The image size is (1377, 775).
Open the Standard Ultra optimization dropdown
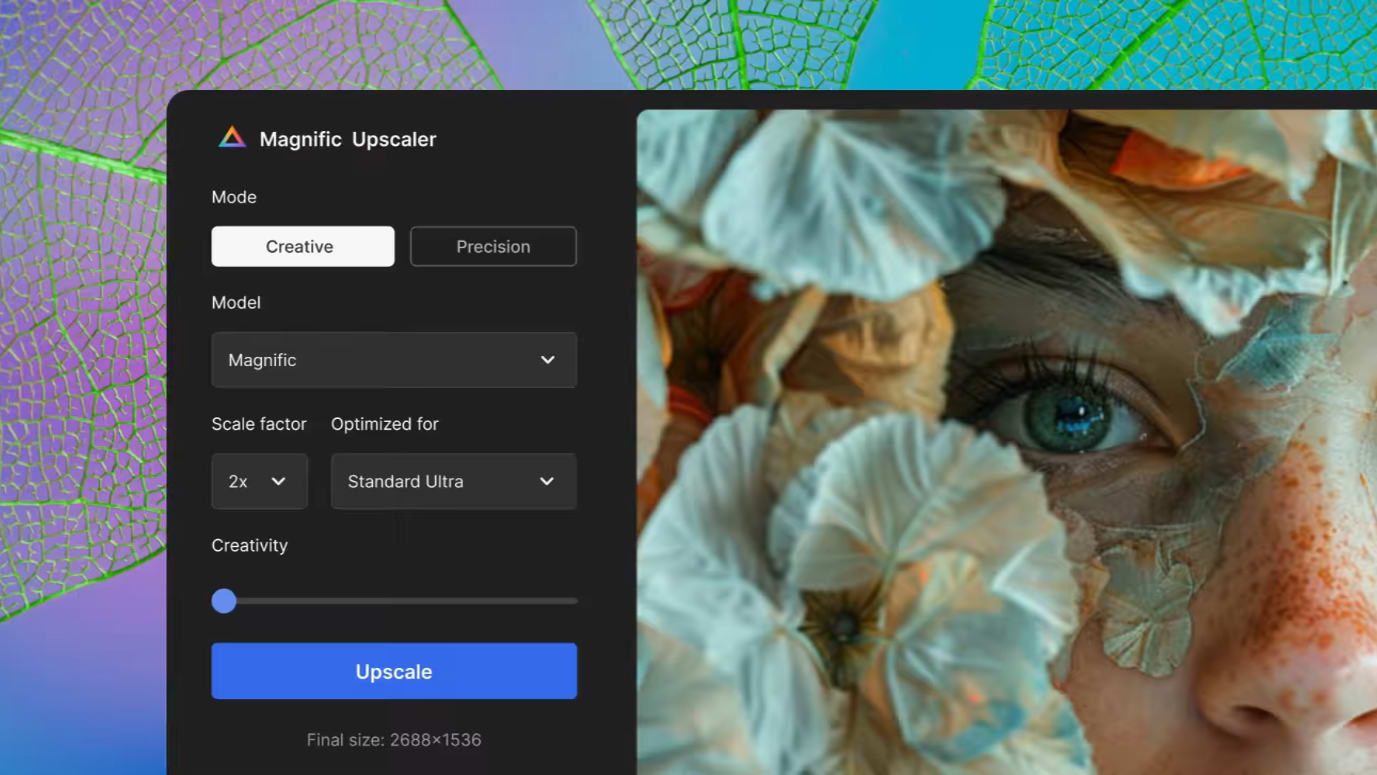point(454,481)
